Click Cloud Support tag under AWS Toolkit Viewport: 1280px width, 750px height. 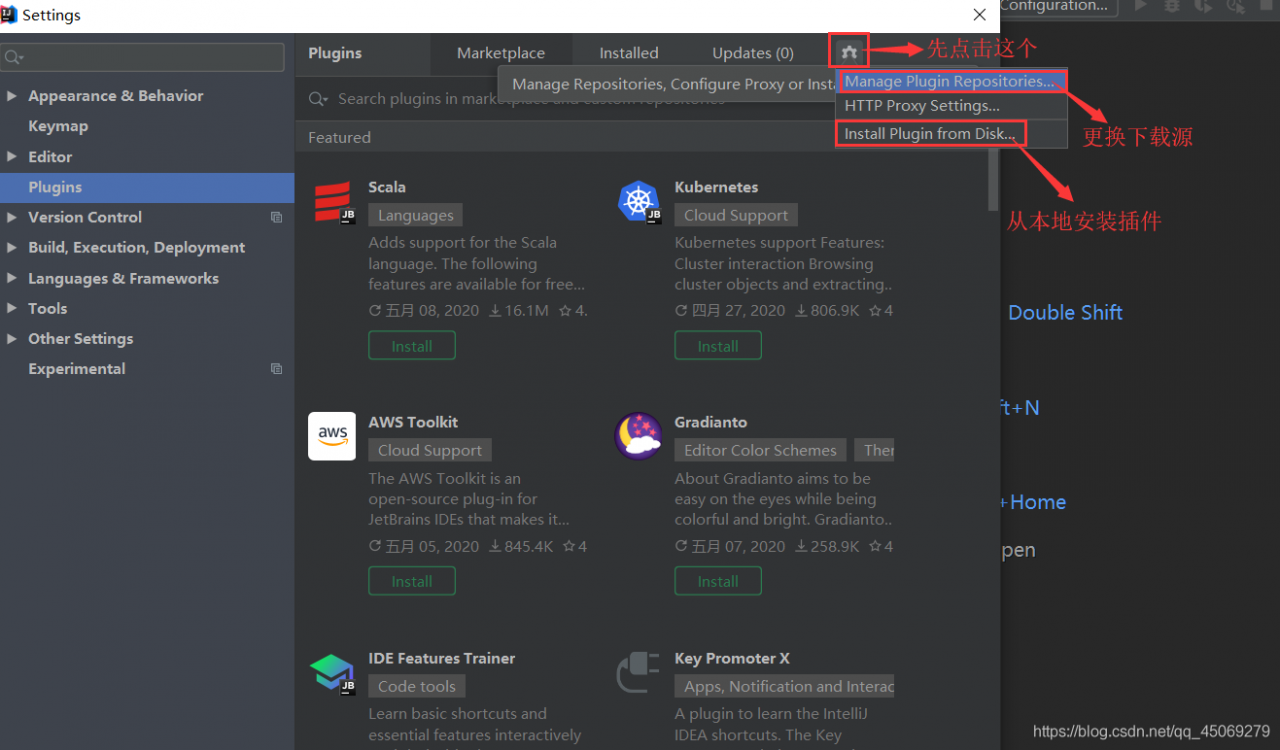click(x=430, y=451)
